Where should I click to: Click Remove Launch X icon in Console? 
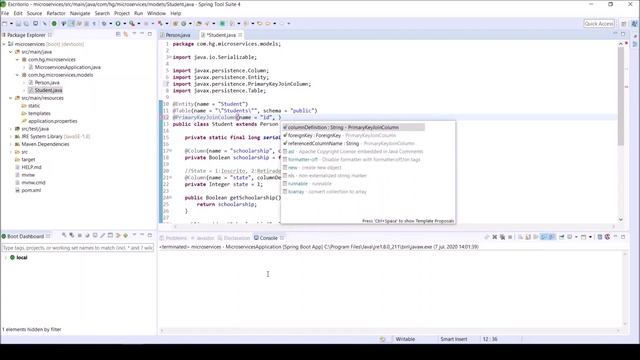495,237
